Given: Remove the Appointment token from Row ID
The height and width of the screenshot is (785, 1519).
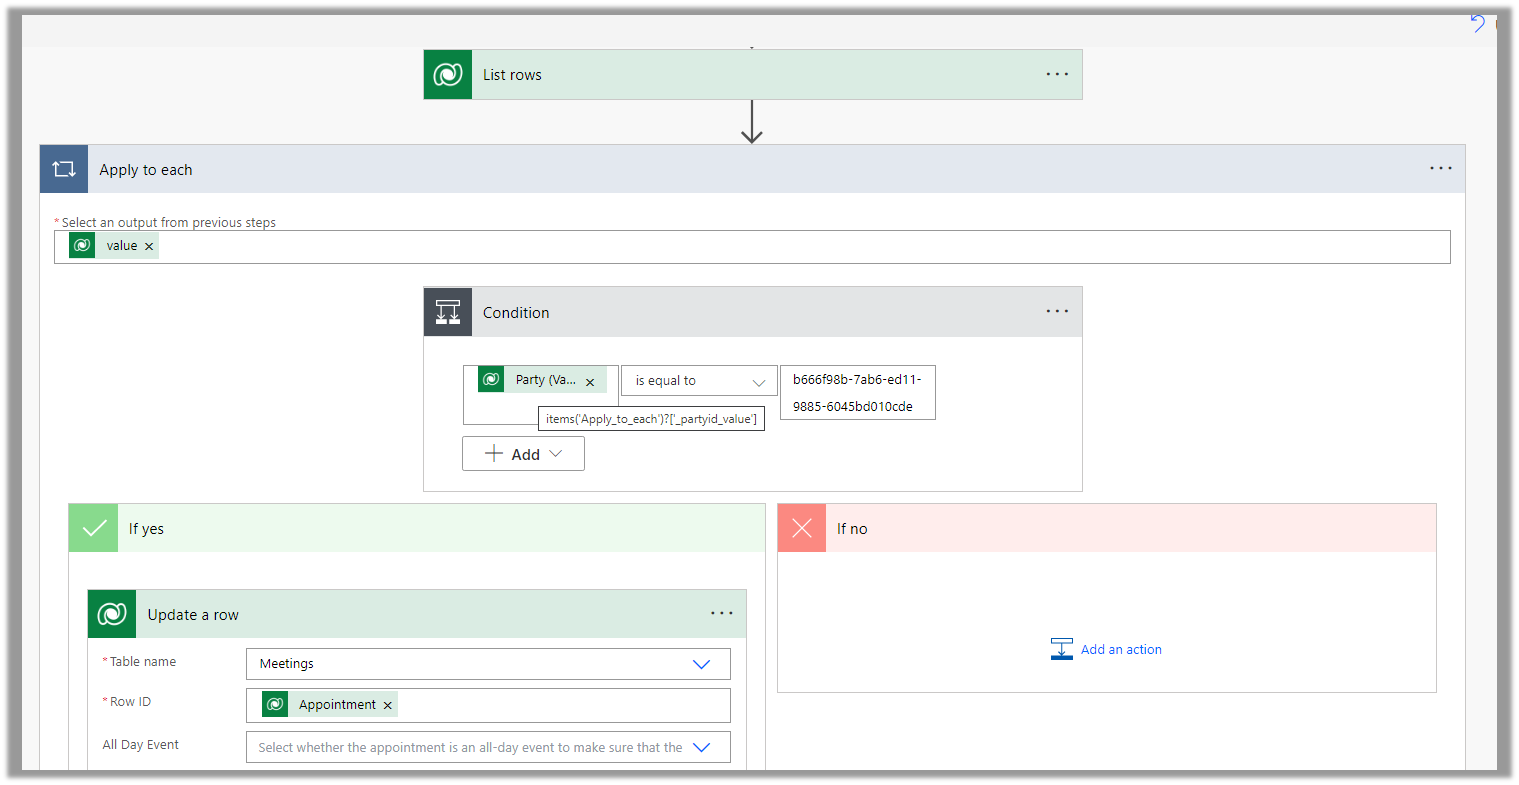Looking at the screenshot, I should click(388, 705).
